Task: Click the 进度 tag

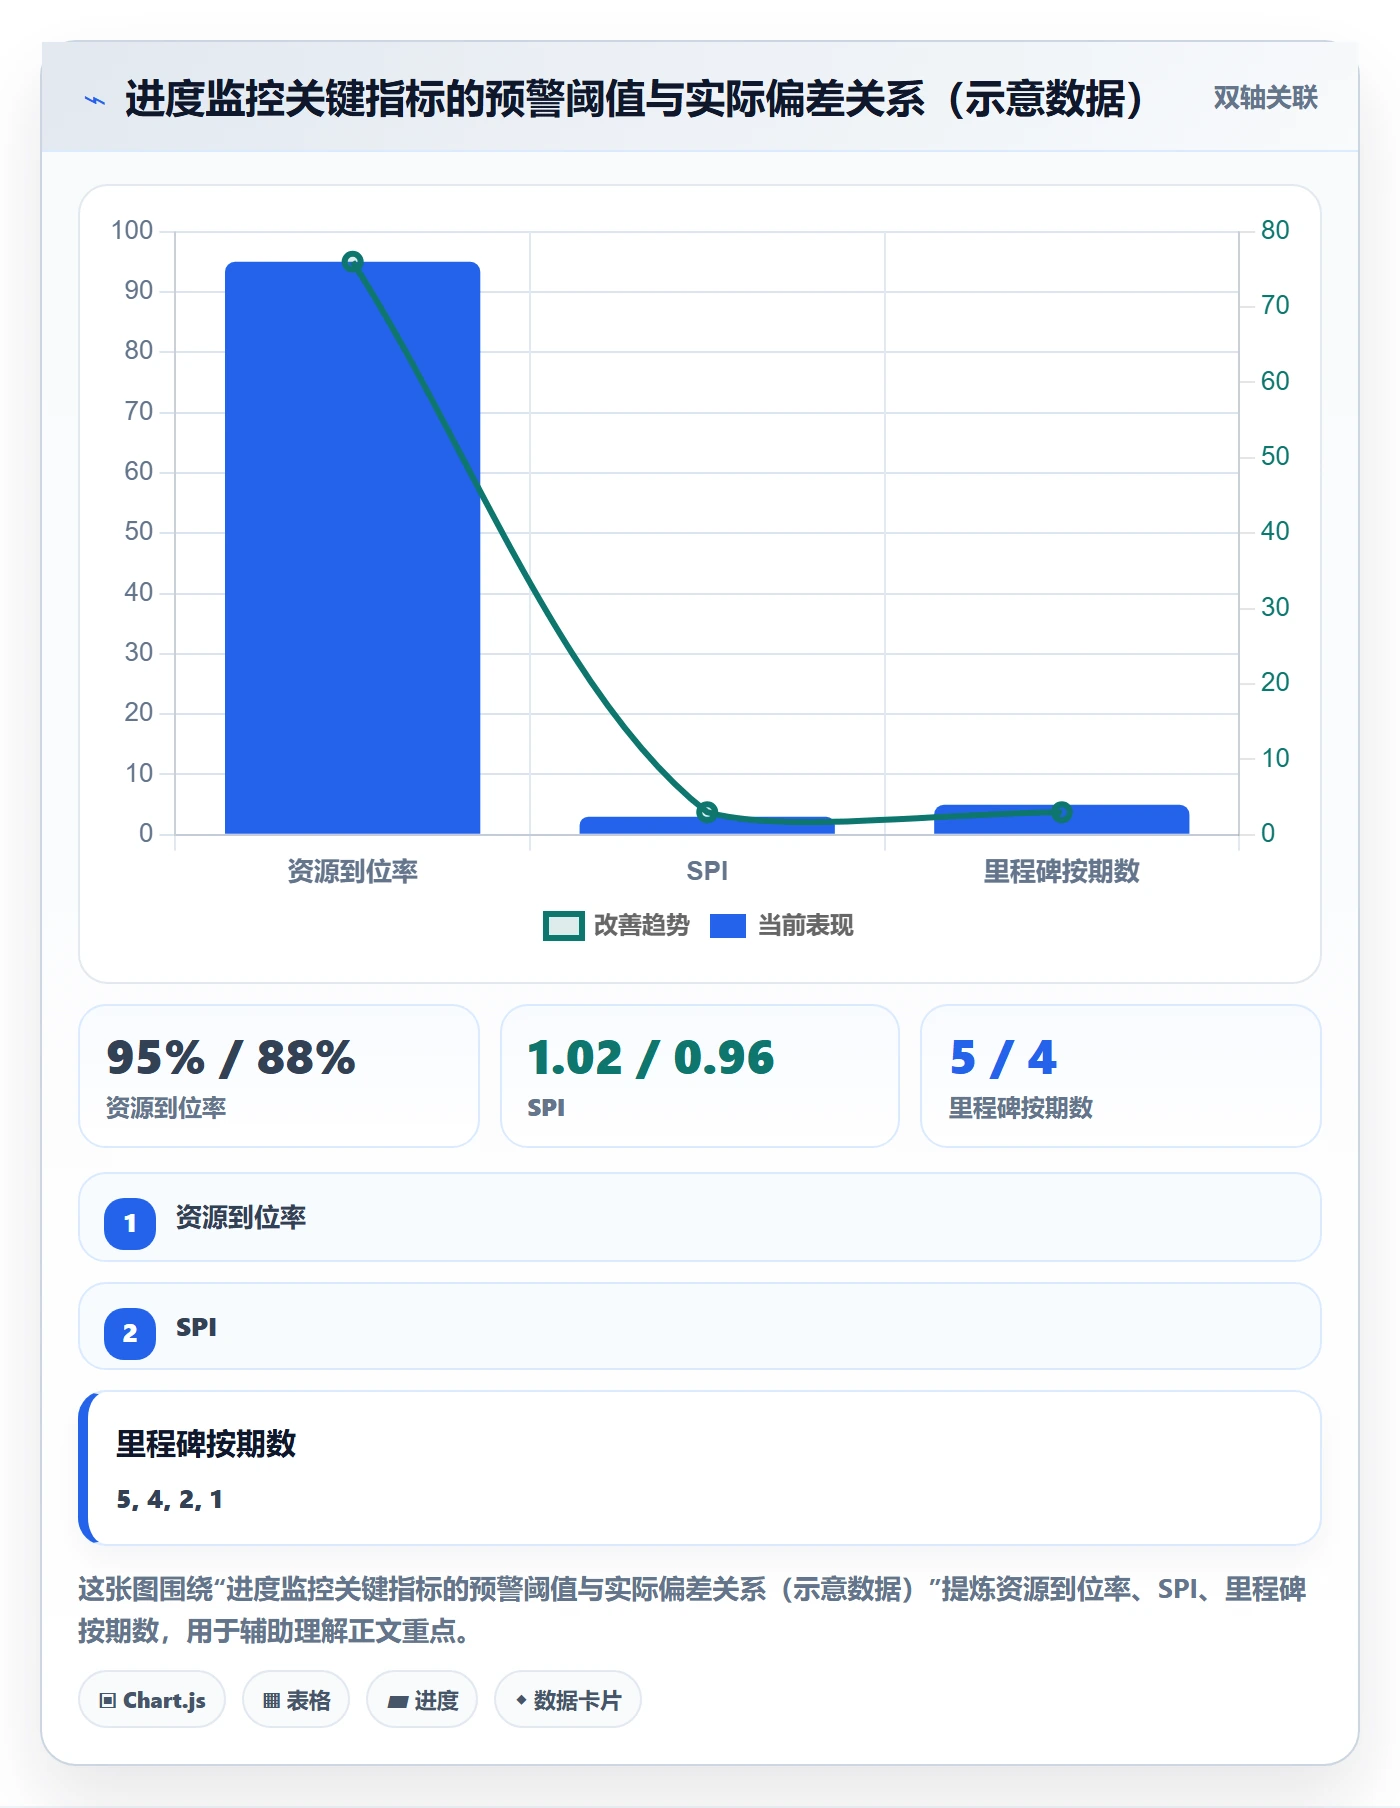Action: click(422, 1700)
